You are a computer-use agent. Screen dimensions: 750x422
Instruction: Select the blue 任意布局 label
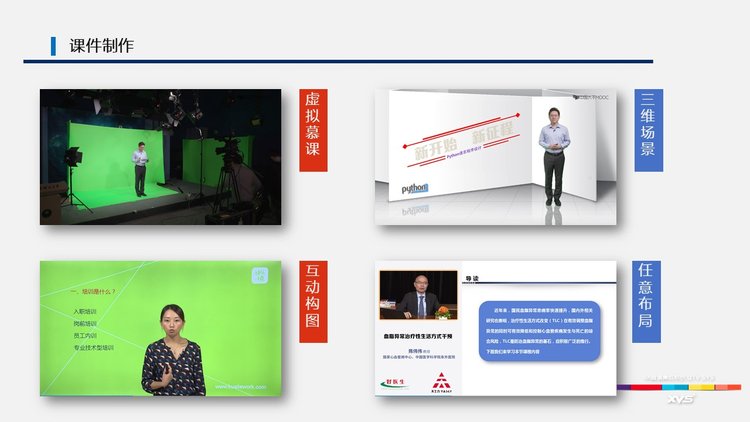point(647,301)
